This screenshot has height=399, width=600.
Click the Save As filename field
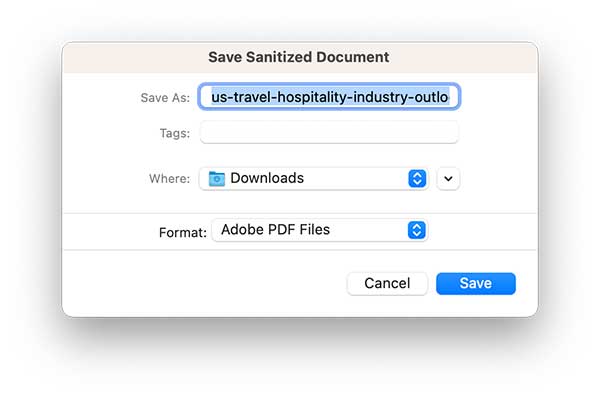[x=329, y=97]
